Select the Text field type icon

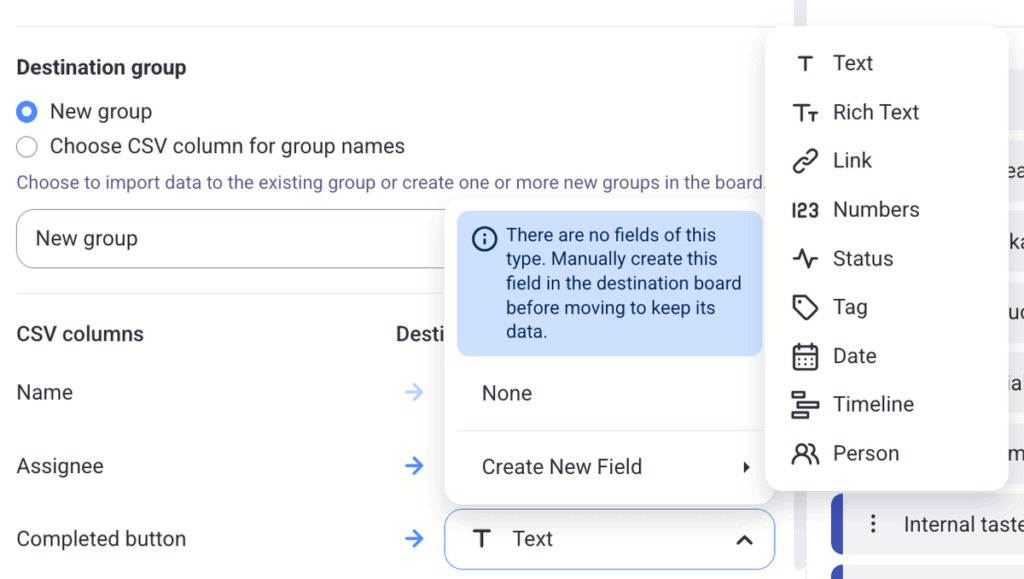805,63
